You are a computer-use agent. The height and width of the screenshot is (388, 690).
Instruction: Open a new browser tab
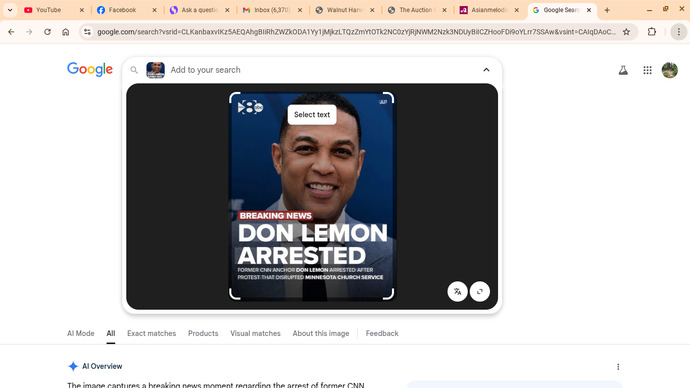tap(607, 10)
